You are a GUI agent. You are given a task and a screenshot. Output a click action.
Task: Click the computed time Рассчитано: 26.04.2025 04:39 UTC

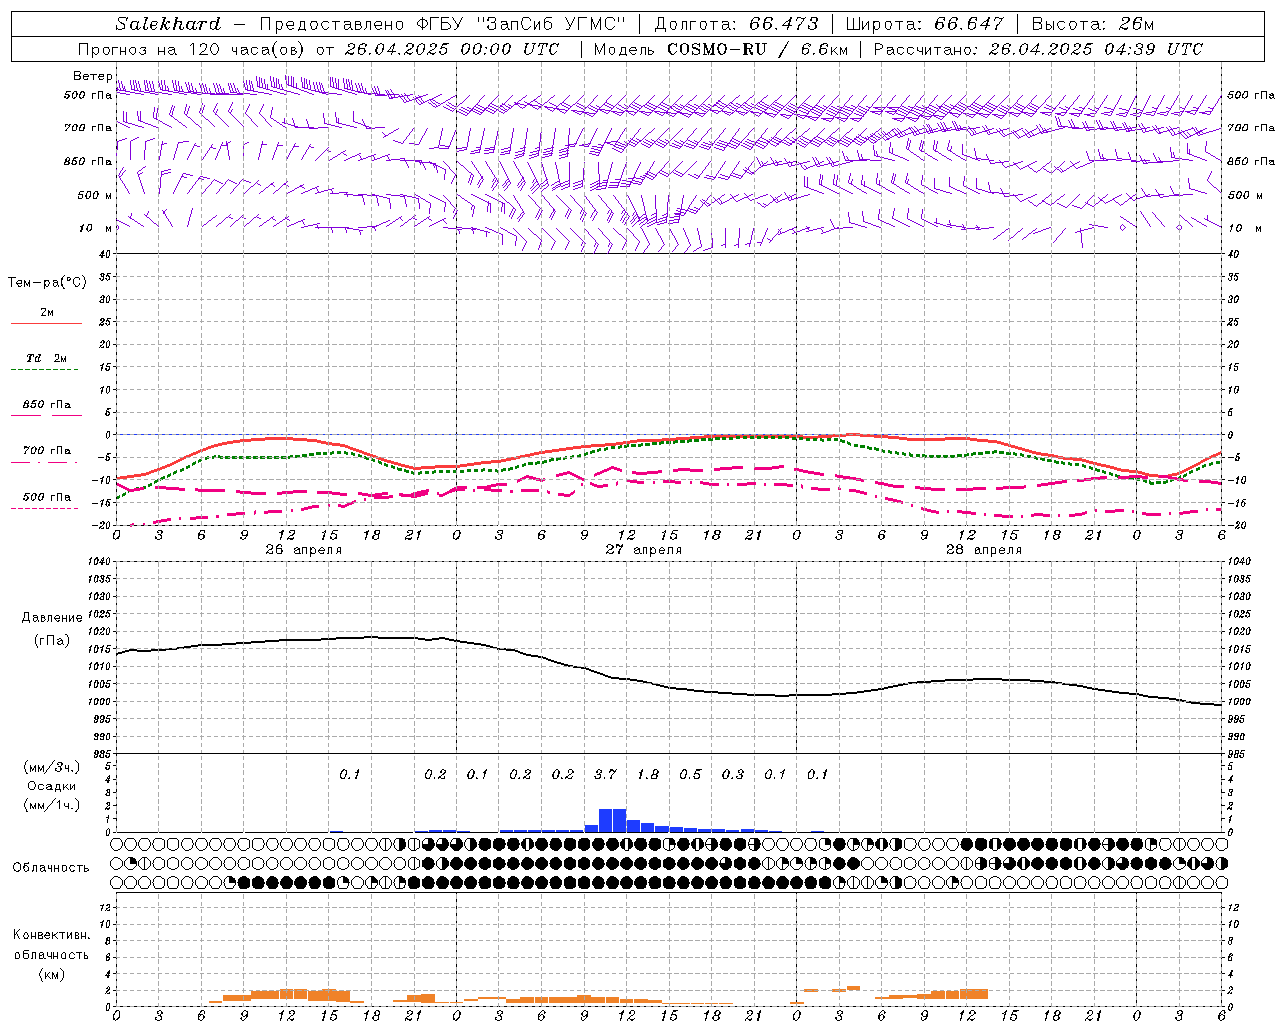click(x=1038, y=49)
